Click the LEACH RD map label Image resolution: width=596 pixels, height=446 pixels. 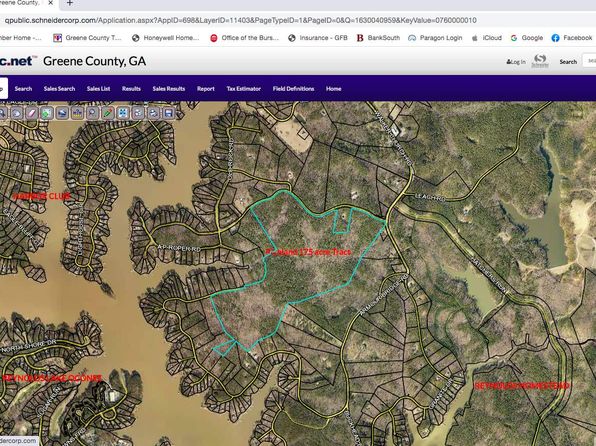[430, 197]
